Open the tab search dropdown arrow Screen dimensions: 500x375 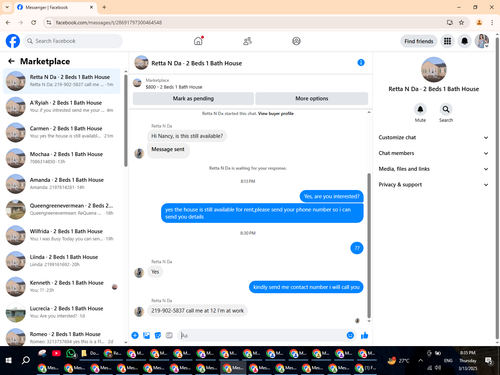tap(7, 7)
